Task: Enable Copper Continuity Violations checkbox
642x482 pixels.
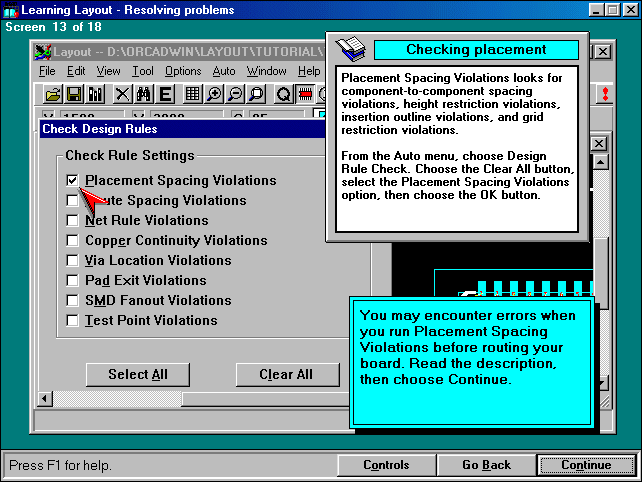Action: 72,241
